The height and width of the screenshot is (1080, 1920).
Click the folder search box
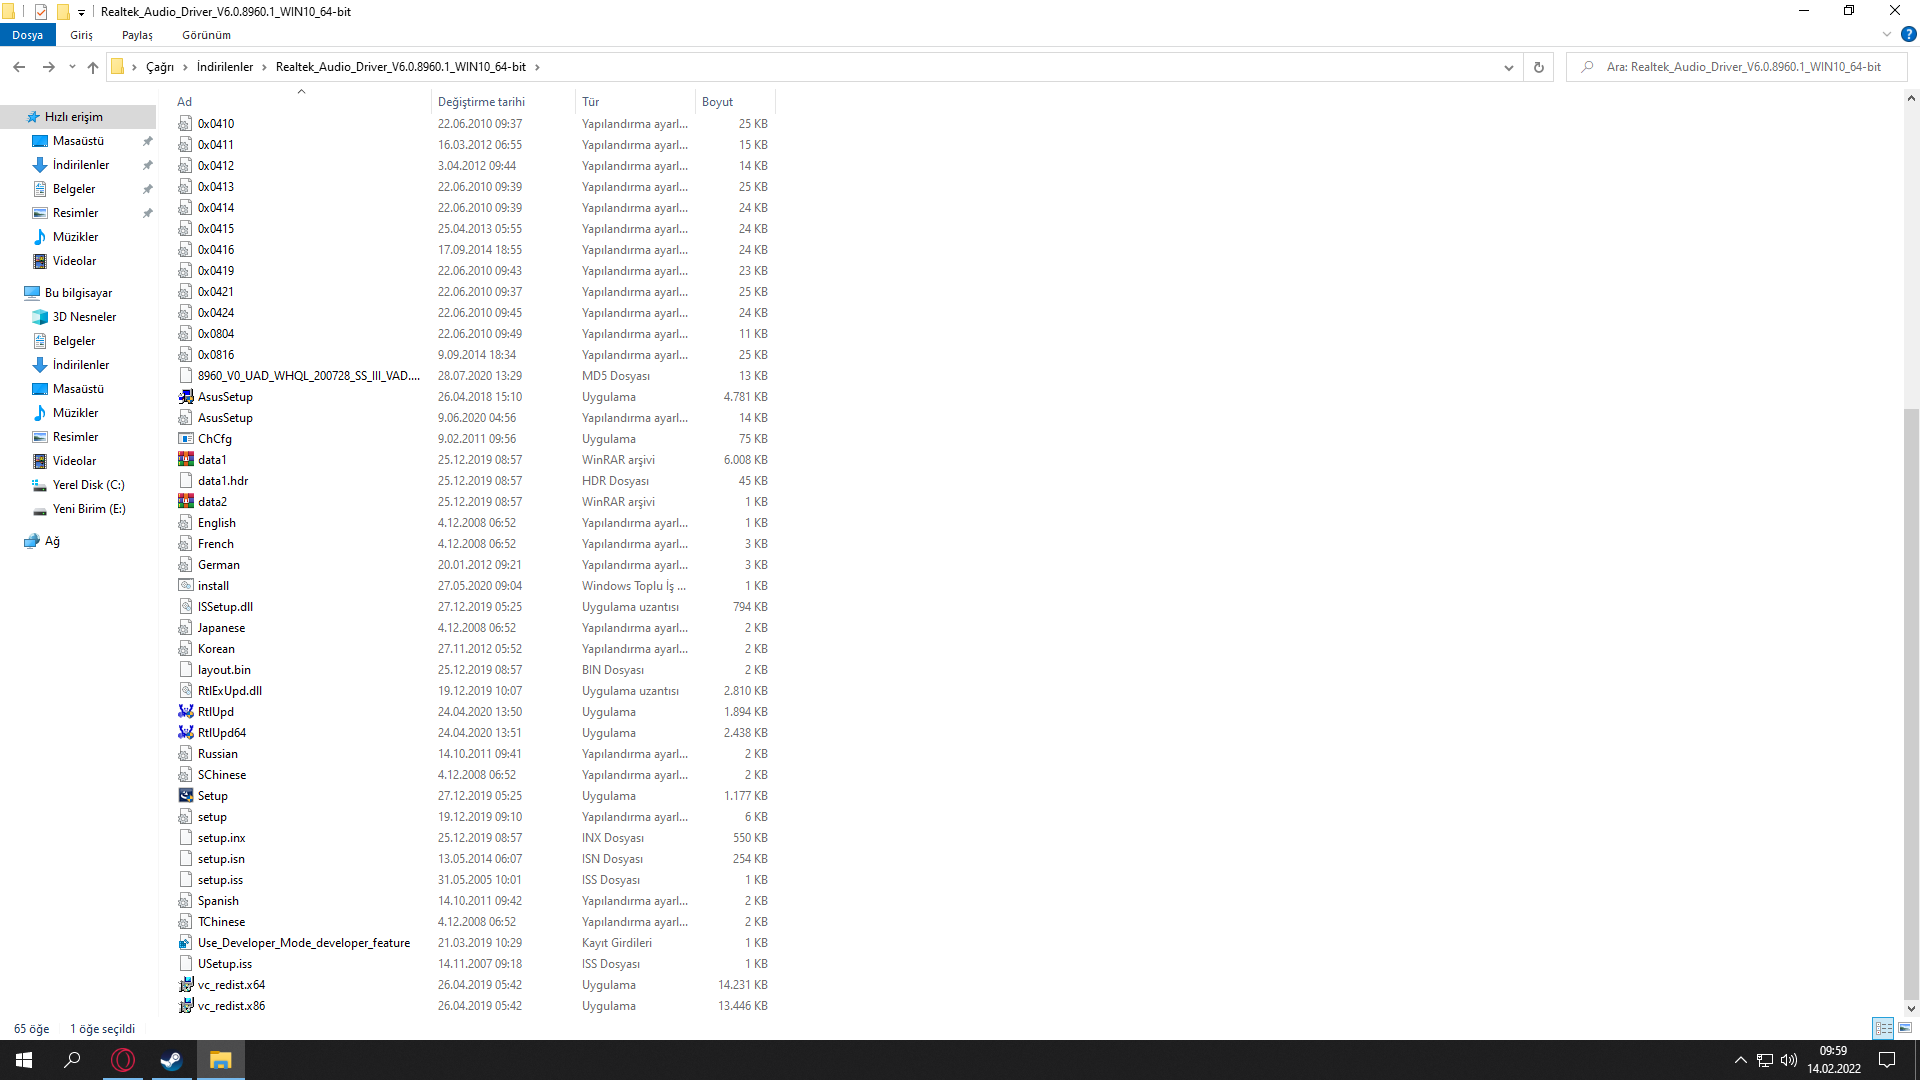pyautogui.click(x=1743, y=67)
